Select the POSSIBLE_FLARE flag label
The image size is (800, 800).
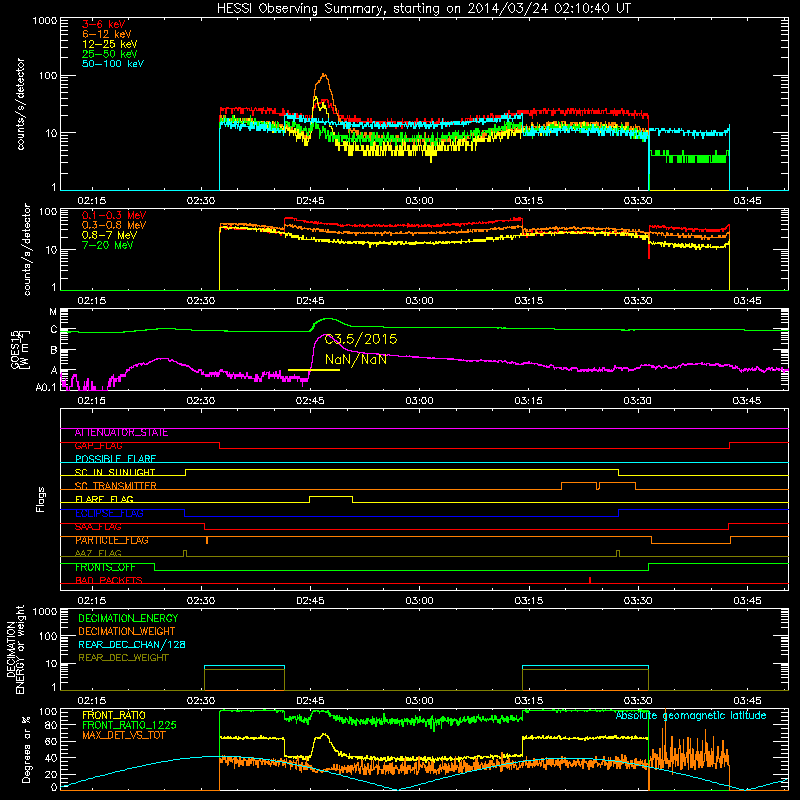coord(115,459)
